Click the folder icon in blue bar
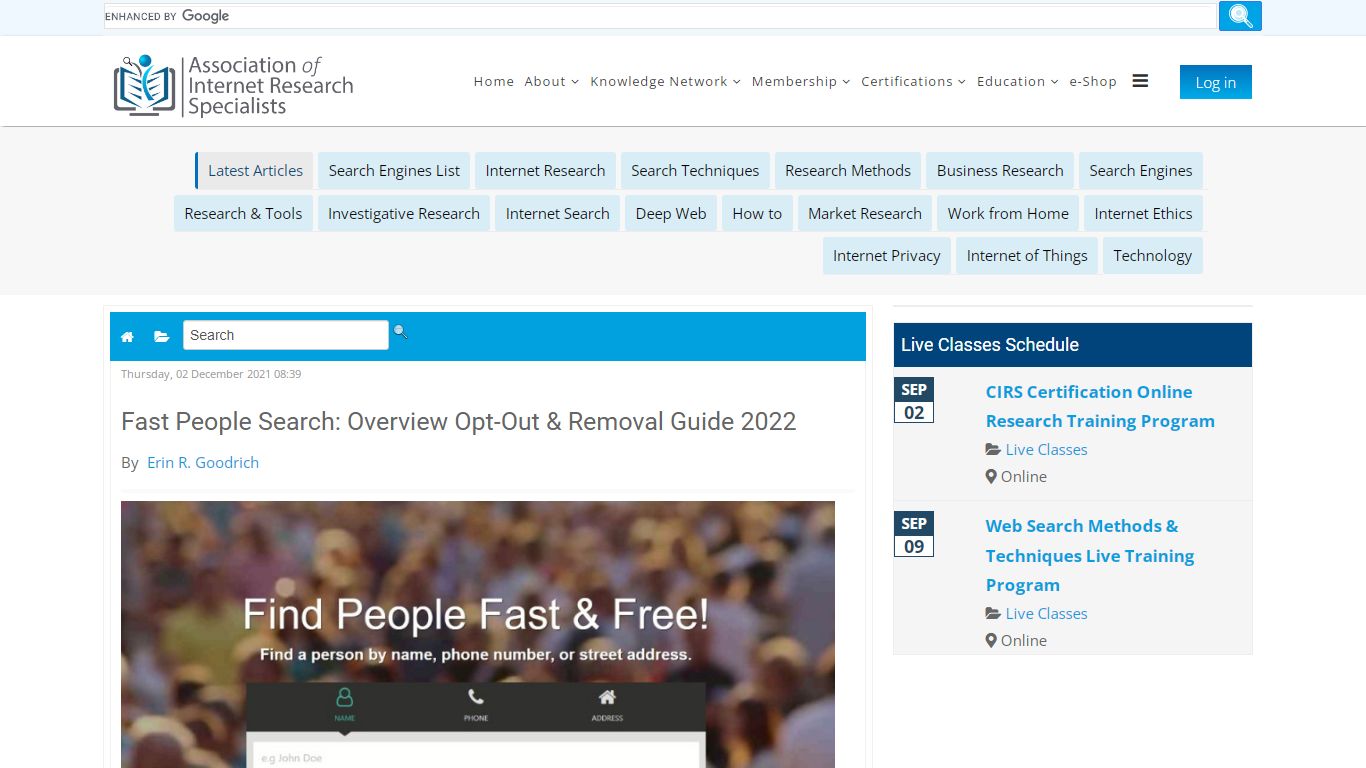1366x768 pixels. (161, 337)
